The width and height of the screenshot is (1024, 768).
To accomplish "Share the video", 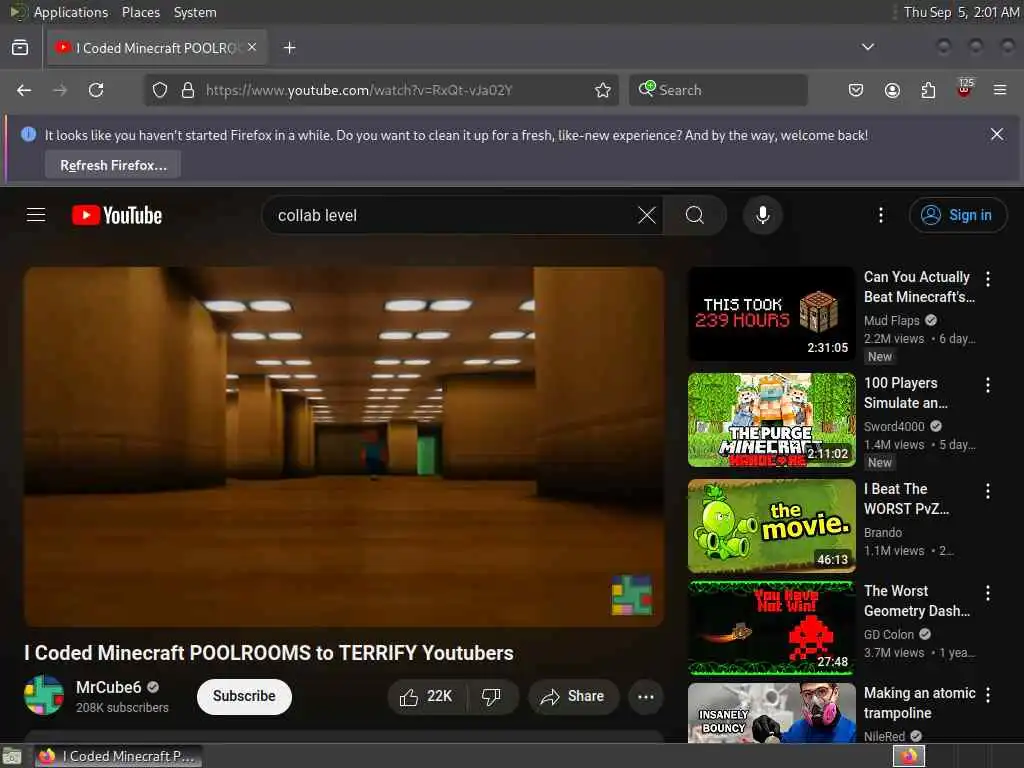I will point(573,696).
